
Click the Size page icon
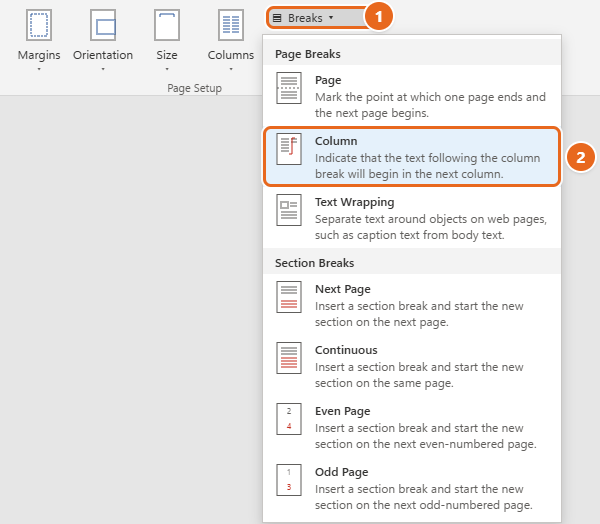[x=167, y=25]
